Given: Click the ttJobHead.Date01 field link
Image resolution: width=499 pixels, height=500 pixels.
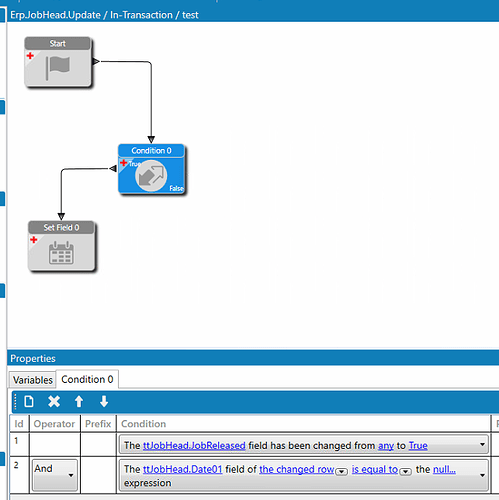Looking at the screenshot, I should tap(183, 469).
